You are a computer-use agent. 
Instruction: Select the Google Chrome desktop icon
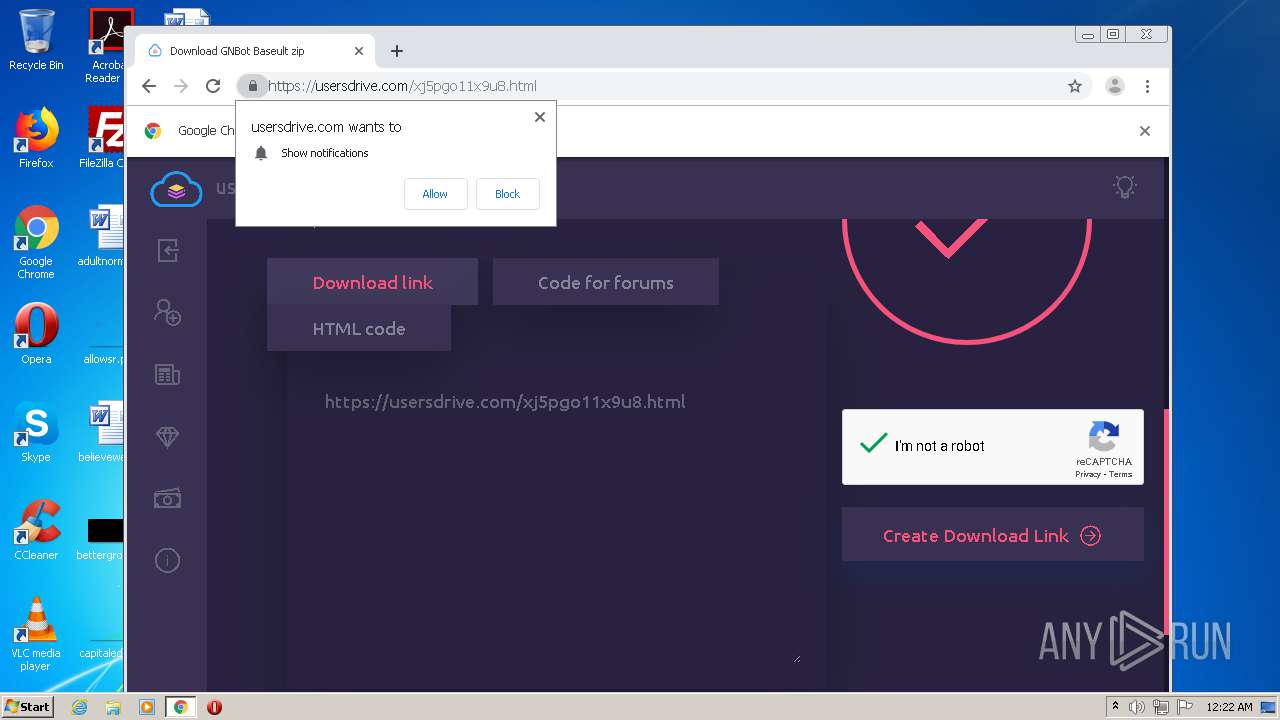[36, 243]
